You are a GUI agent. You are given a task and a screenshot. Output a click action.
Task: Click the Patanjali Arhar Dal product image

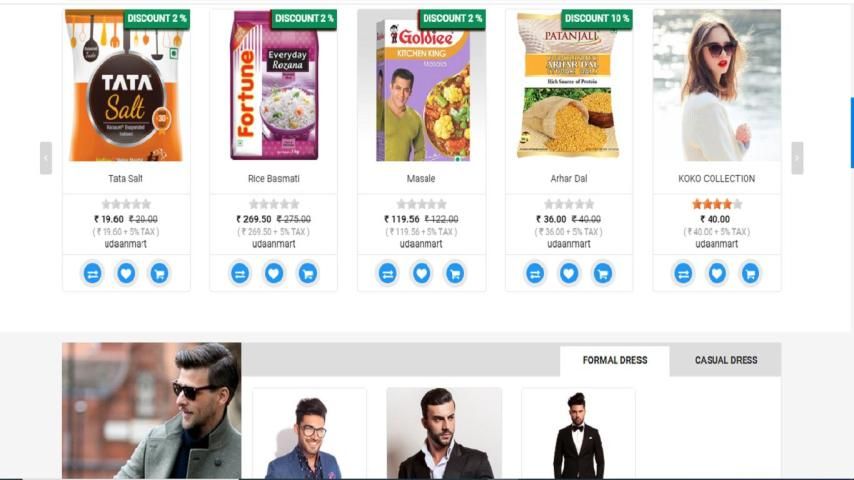569,86
